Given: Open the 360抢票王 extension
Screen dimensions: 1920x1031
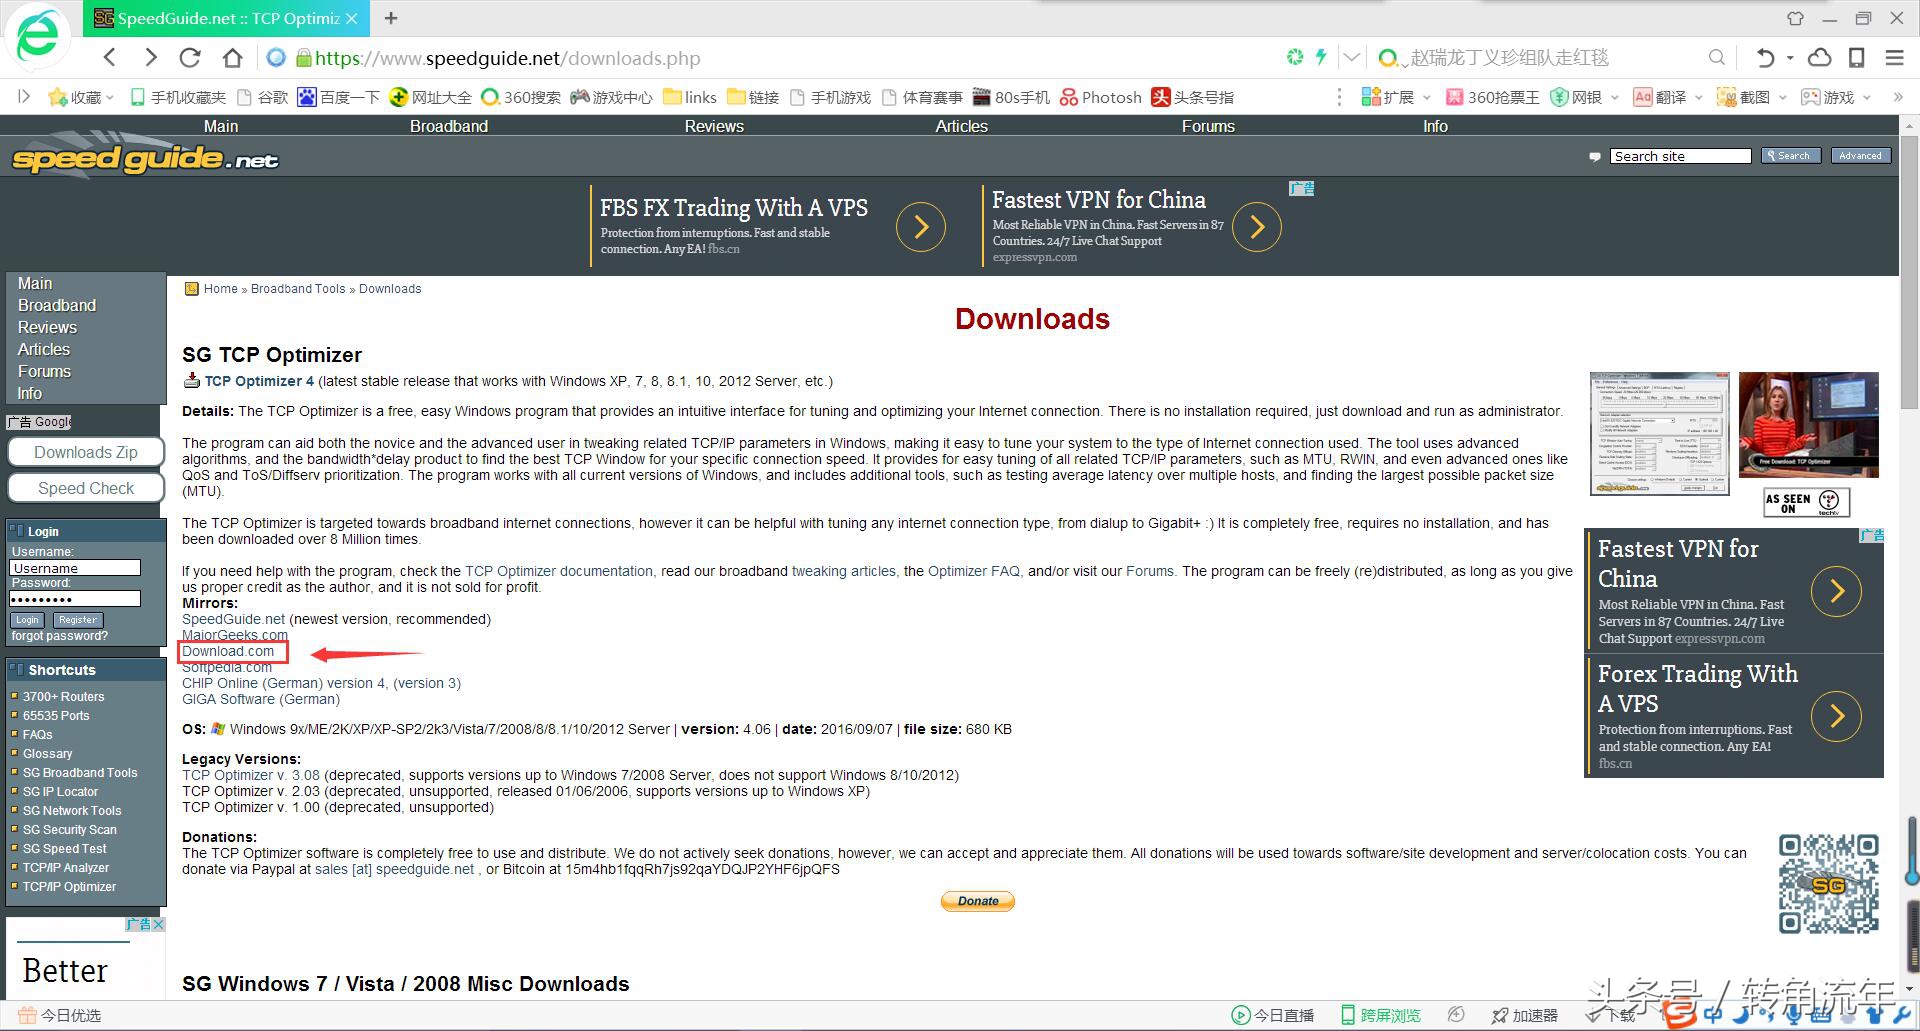Looking at the screenshot, I should [x=1492, y=97].
